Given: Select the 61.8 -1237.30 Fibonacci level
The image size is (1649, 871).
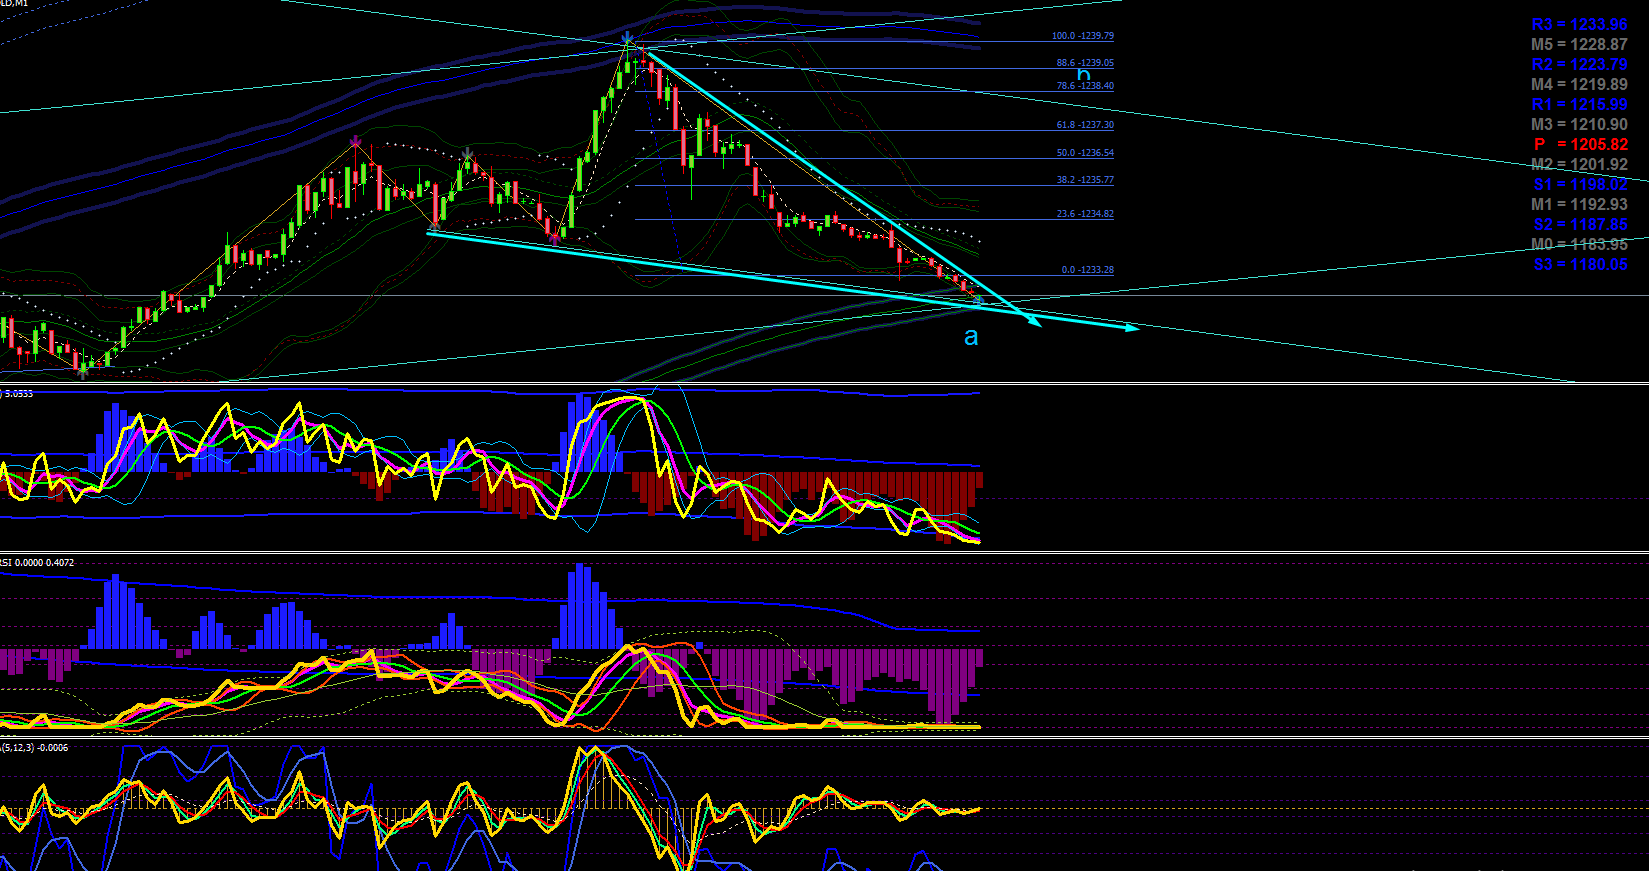Looking at the screenshot, I should pyautogui.click(x=1085, y=125).
